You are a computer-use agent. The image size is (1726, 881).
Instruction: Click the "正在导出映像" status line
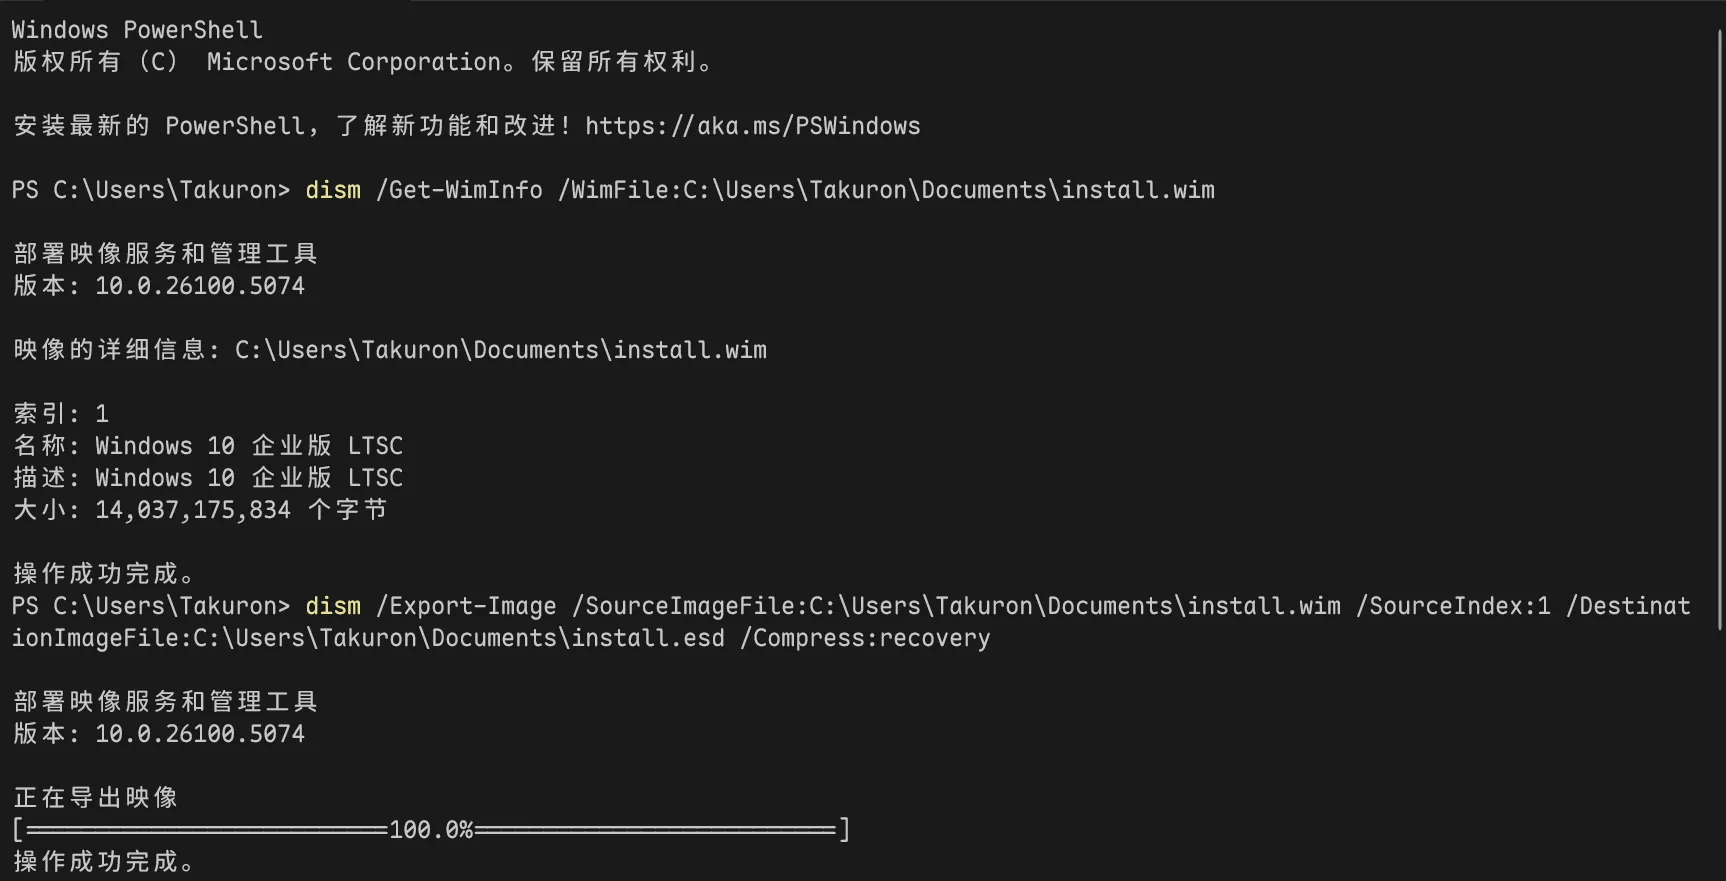coord(96,798)
